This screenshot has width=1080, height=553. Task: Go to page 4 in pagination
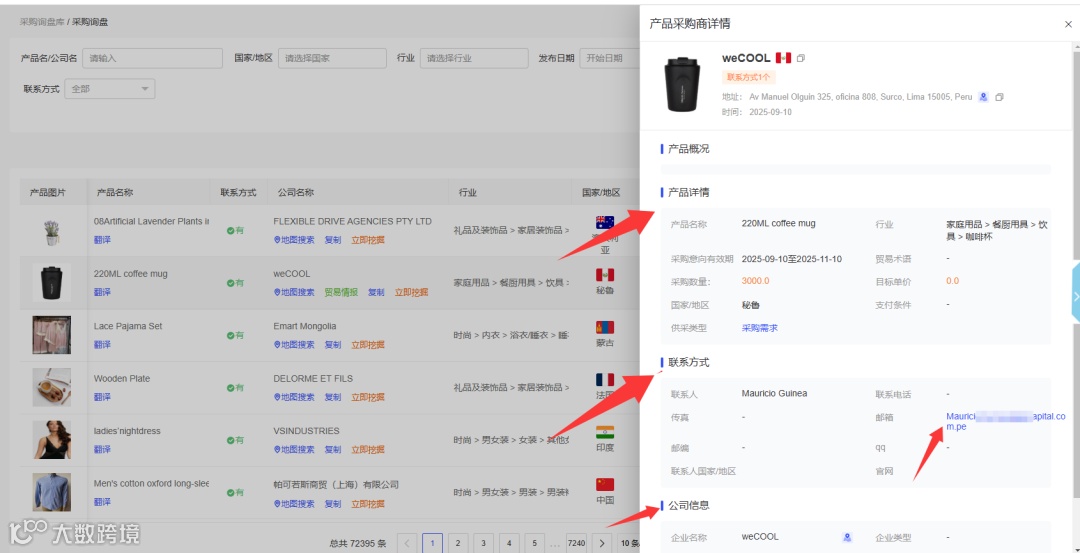click(509, 543)
